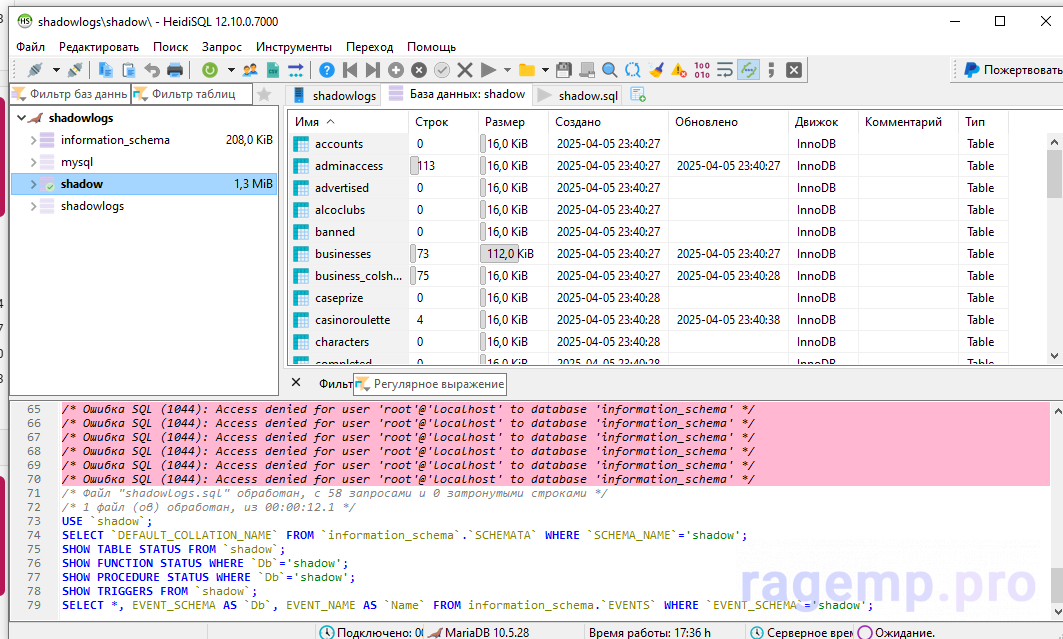The width and height of the screenshot is (1063, 639).
Task: Click the close tab X icon in toolbar
Action: 794,70
